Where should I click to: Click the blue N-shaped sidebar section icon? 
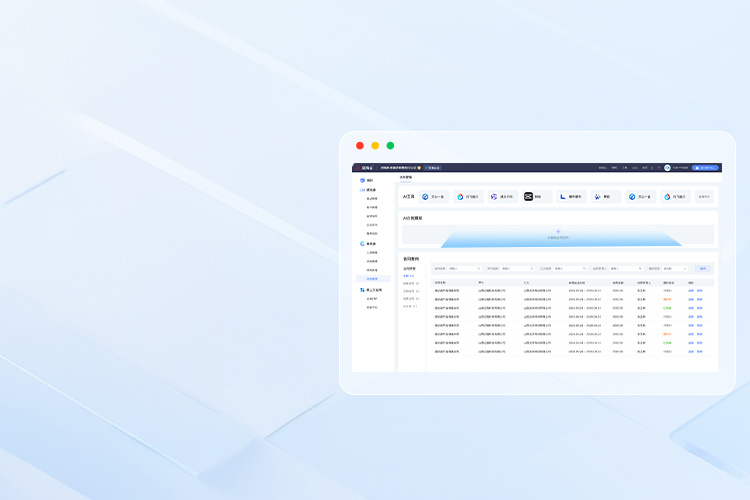click(363, 290)
